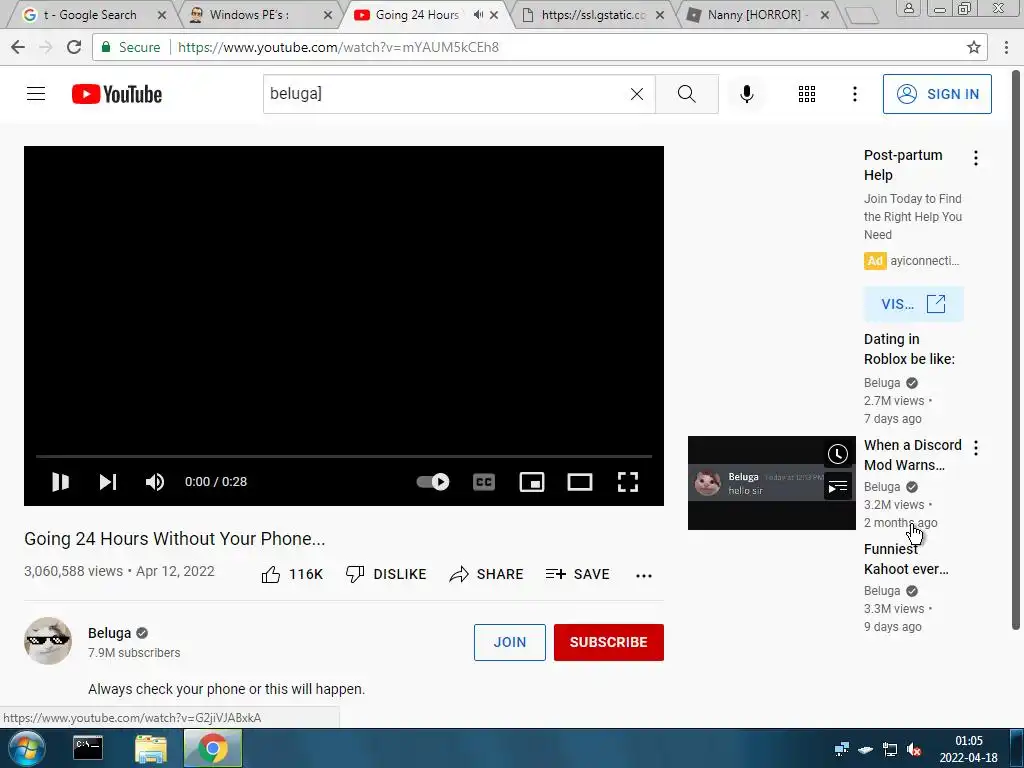The width and height of the screenshot is (1024, 768).
Task: Open the muted volume tray icon
Action: point(914,750)
